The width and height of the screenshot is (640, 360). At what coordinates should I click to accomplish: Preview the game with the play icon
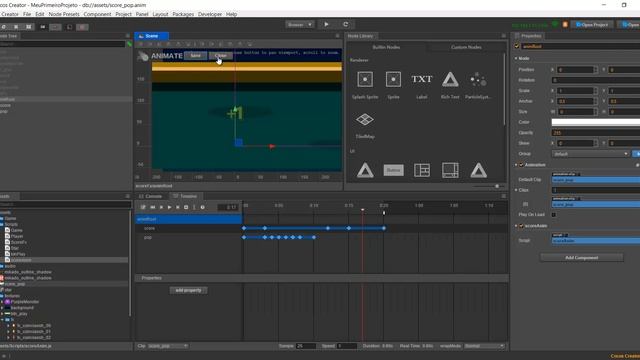[x=326, y=24]
